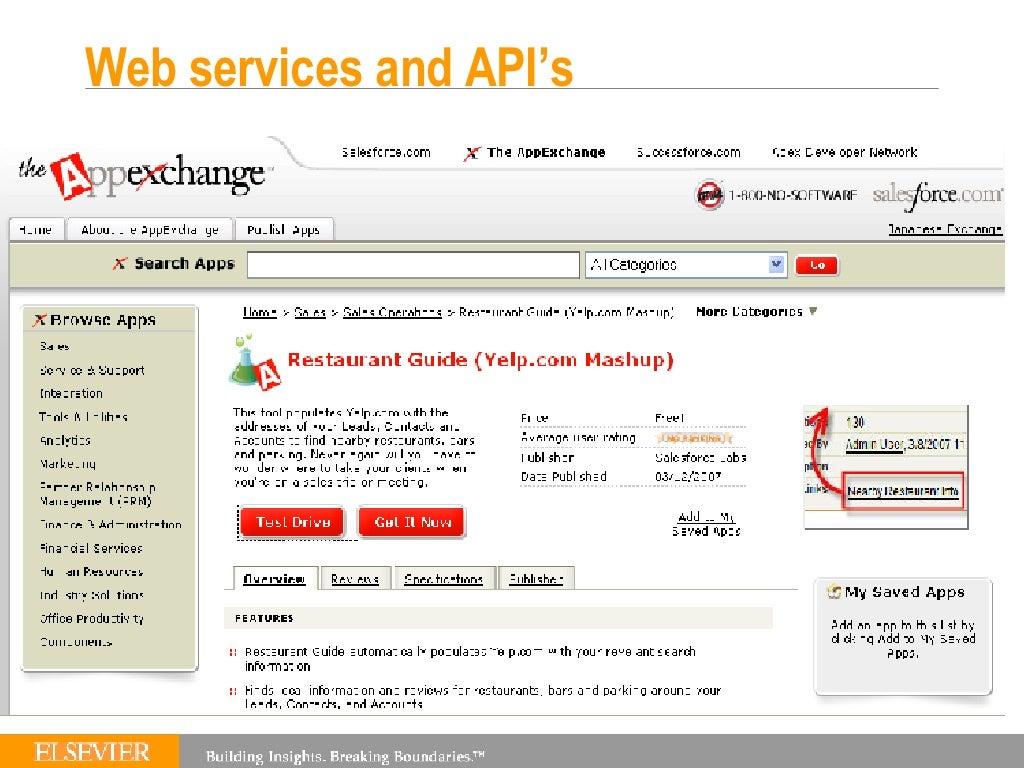Image resolution: width=1024 pixels, height=768 pixels.
Task: Switch to the Overview tab
Action: pos(274,579)
